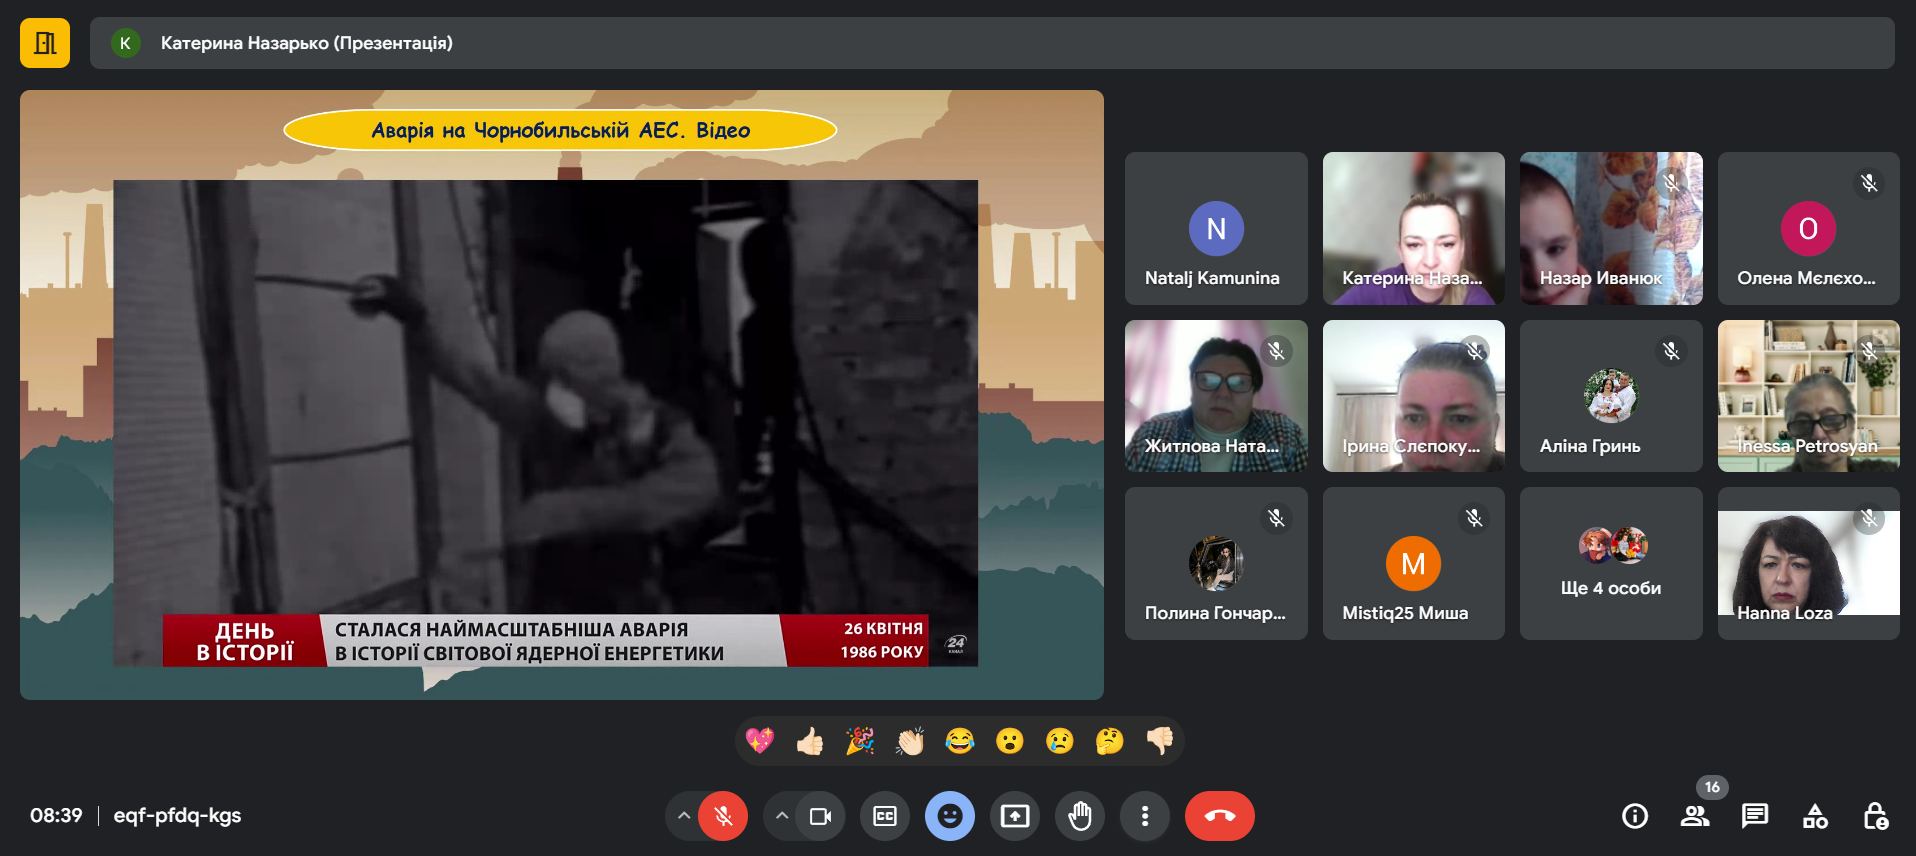Open the chat panel
The height and width of the screenshot is (856, 1916).
(x=1754, y=816)
